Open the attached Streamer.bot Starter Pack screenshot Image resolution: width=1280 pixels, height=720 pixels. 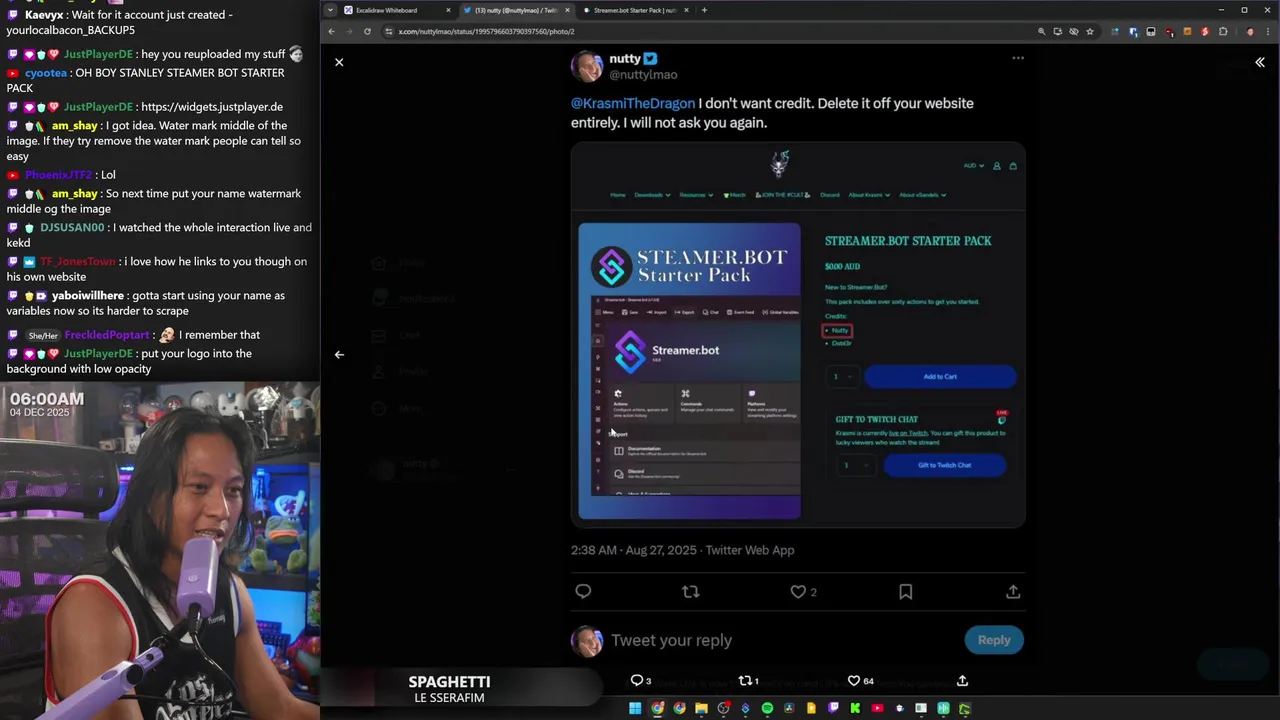pos(798,335)
